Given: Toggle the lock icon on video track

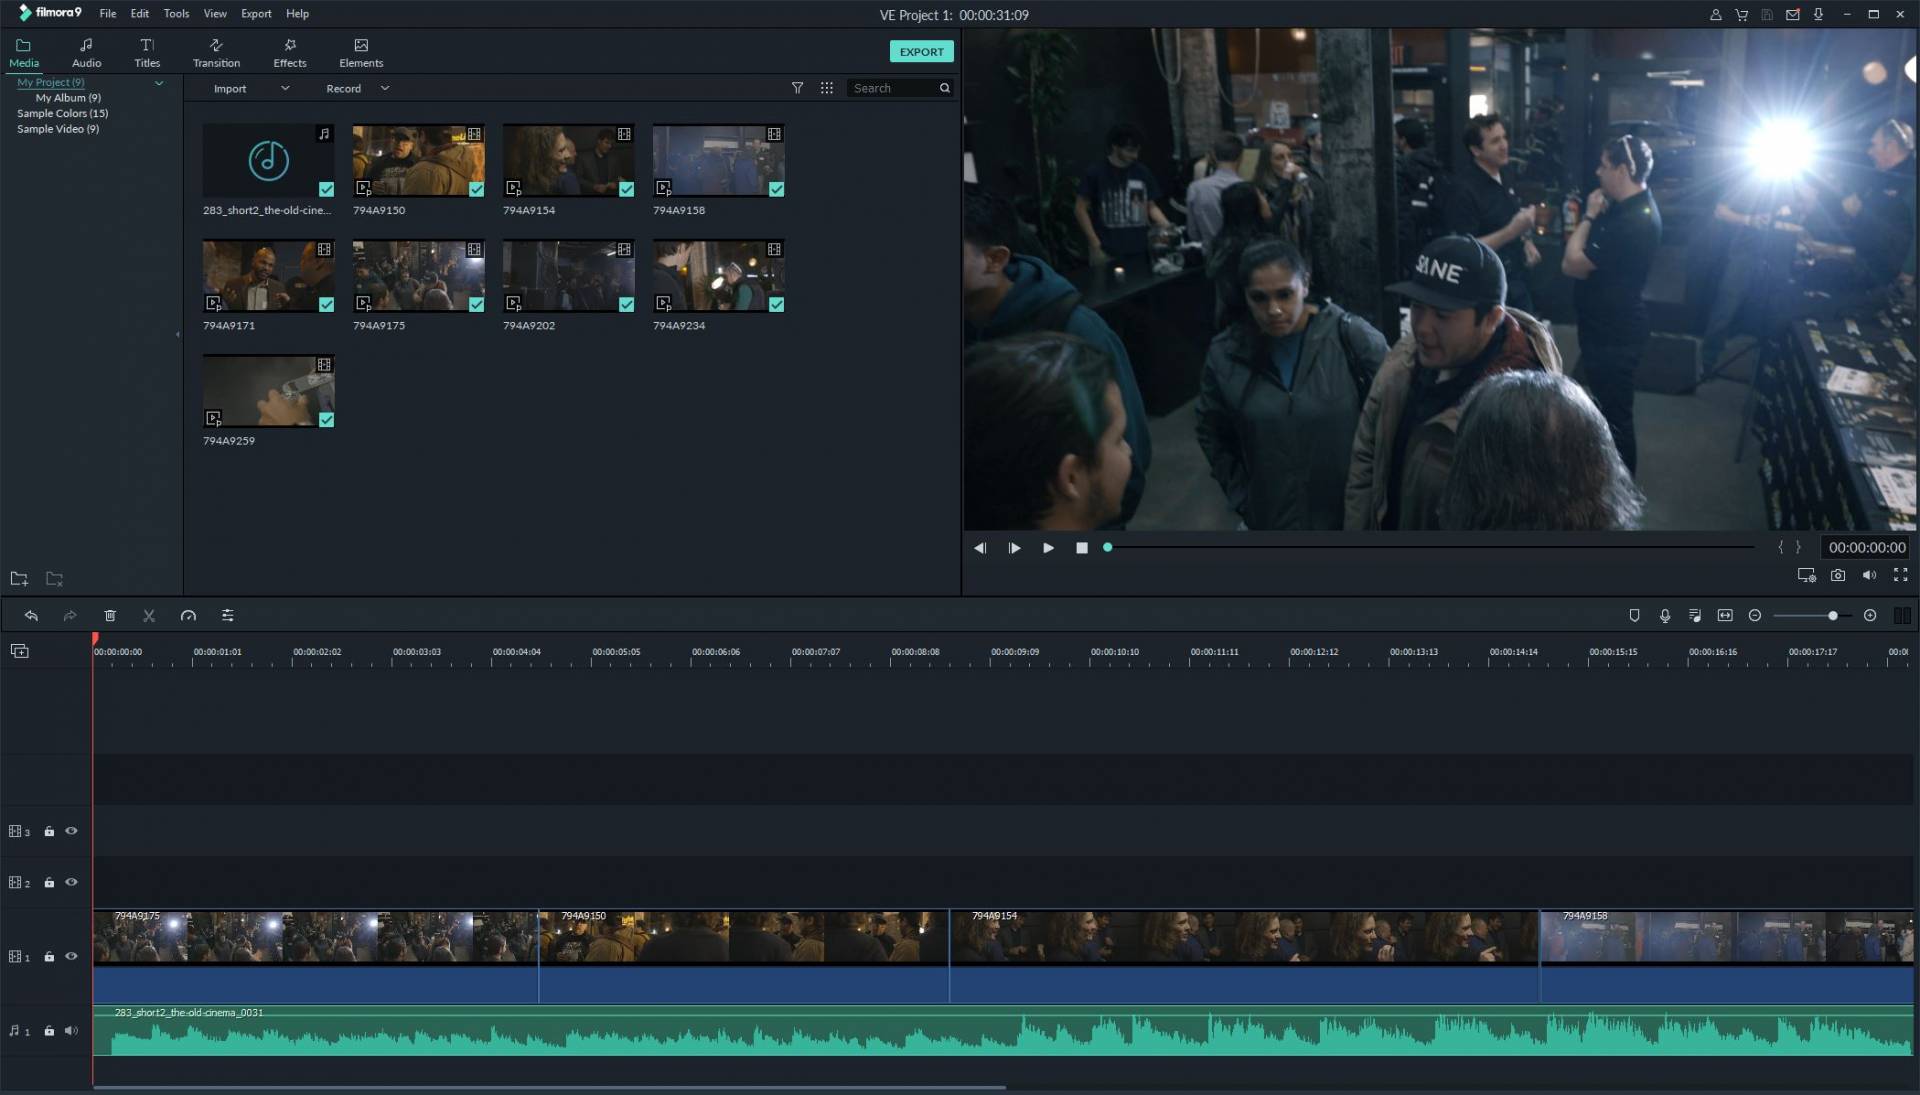Looking at the screenshot, I should tap(47, 956).
